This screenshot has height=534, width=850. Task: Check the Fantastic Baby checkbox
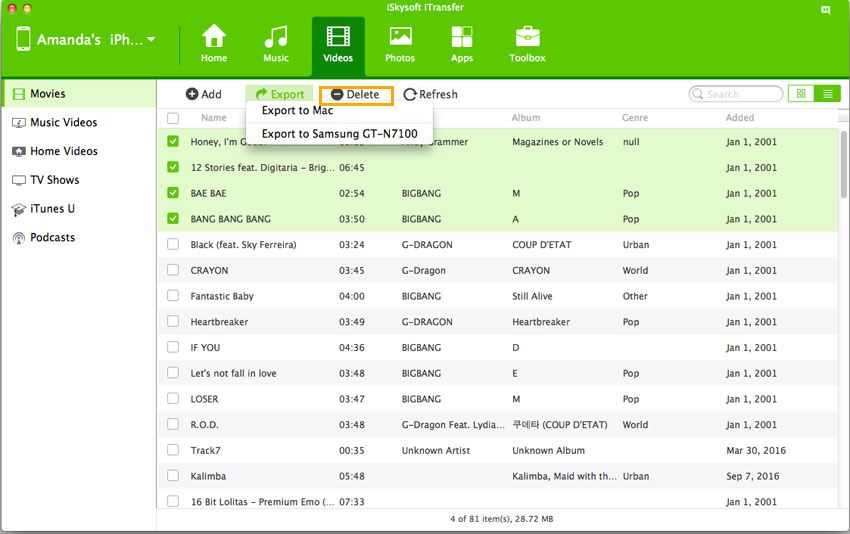[173, 295]
